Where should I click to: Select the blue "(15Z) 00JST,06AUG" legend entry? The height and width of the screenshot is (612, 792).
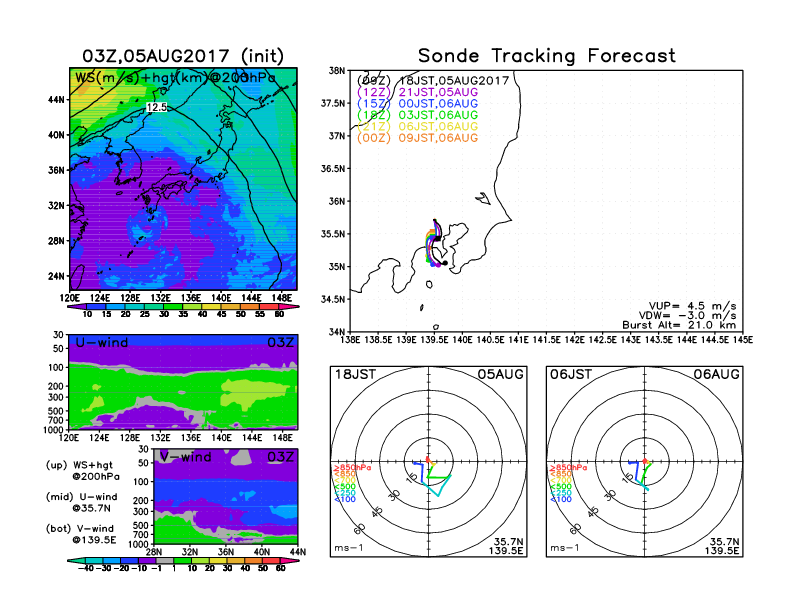[x=417, y=104]
